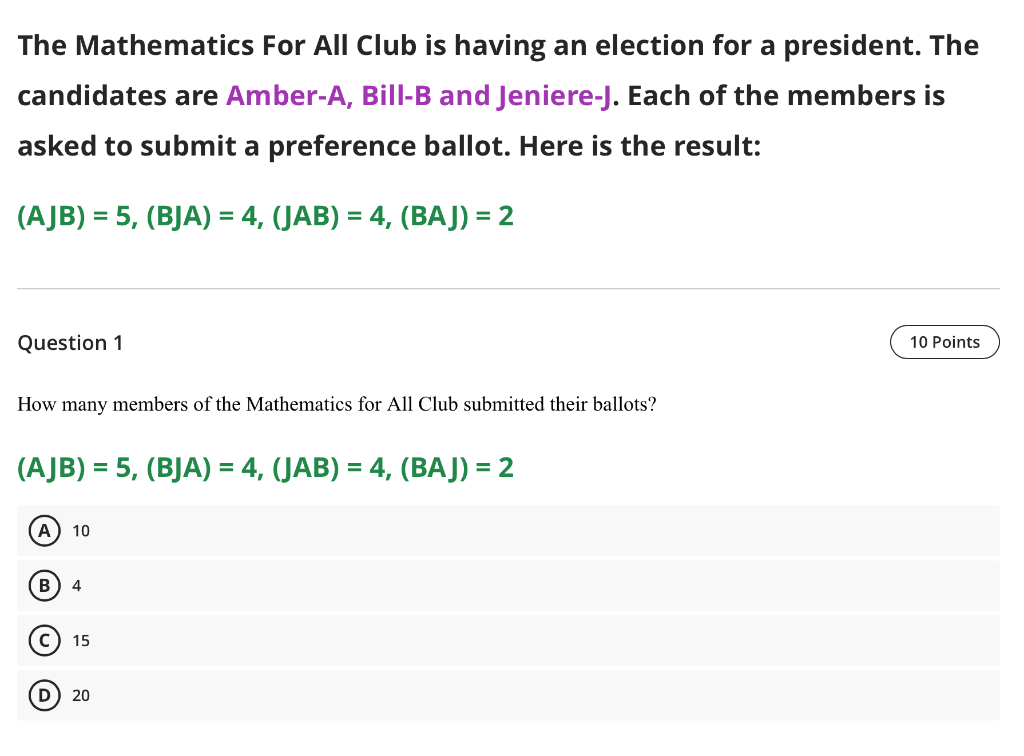Click the question text about submitted ballots
1024x756 pixels.
pyautogui.click(x=337, y=404)
